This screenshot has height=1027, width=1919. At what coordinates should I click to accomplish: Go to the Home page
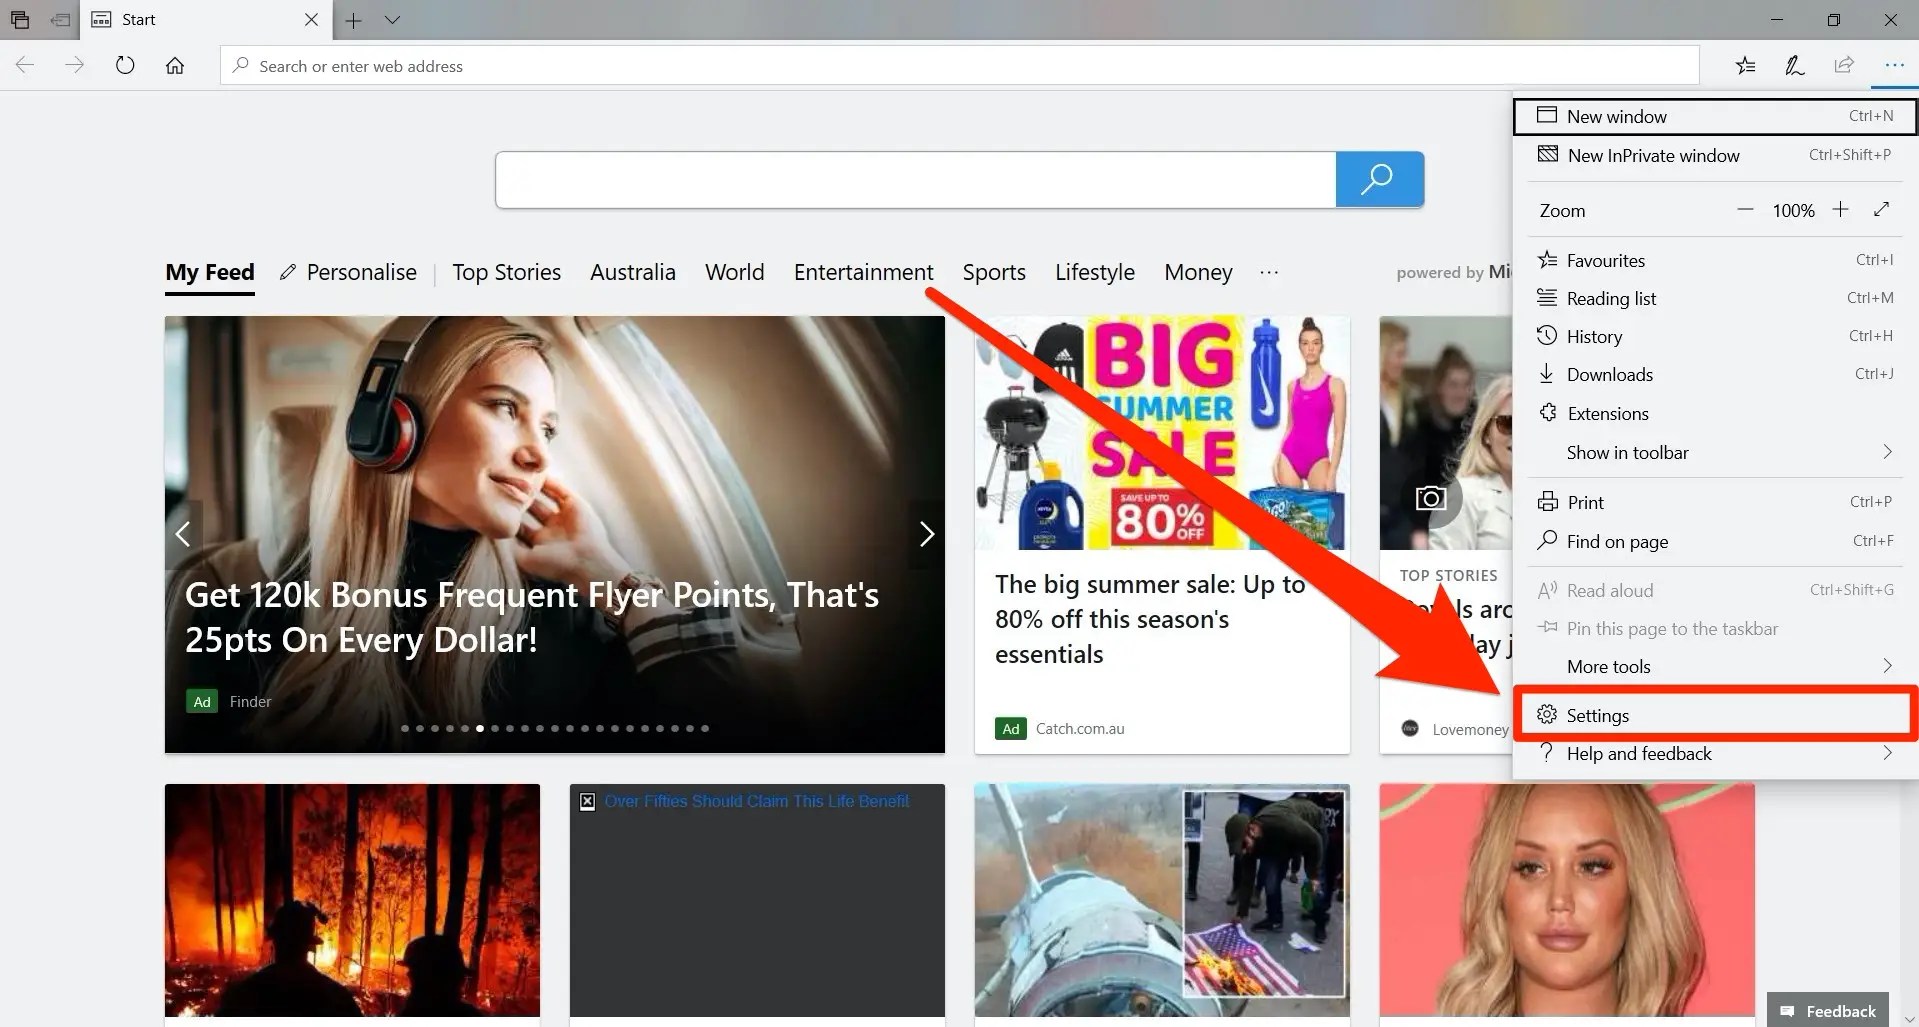click(x=175, y=66)
